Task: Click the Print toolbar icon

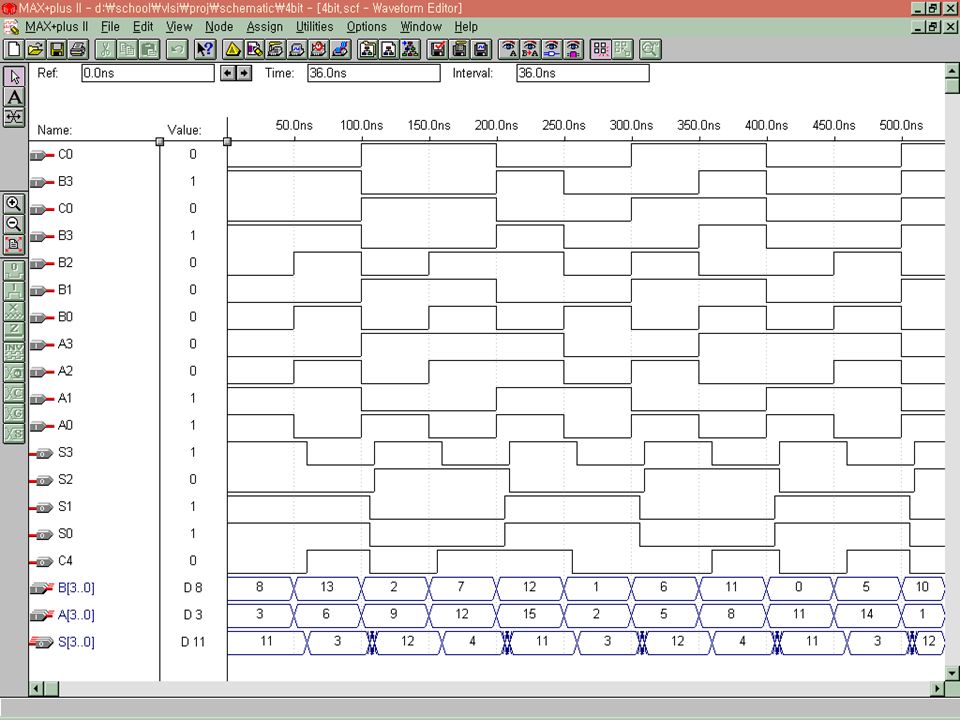Action: click(x=78, y=50)
